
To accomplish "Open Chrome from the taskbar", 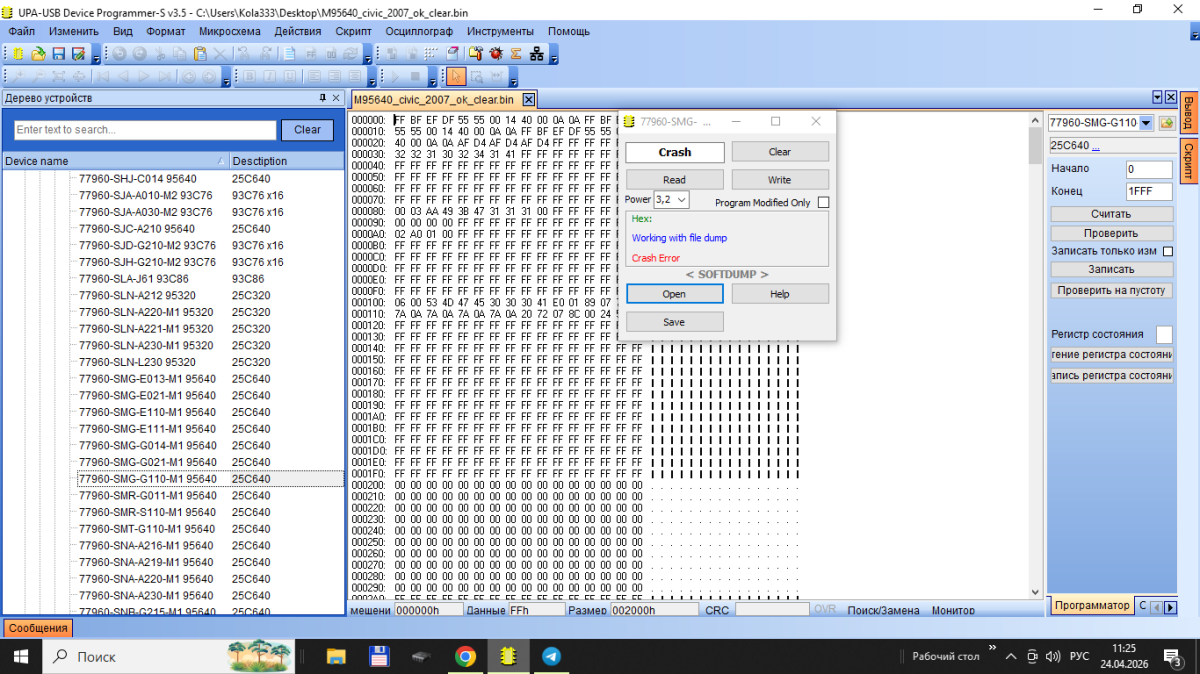I will point(465,656).
